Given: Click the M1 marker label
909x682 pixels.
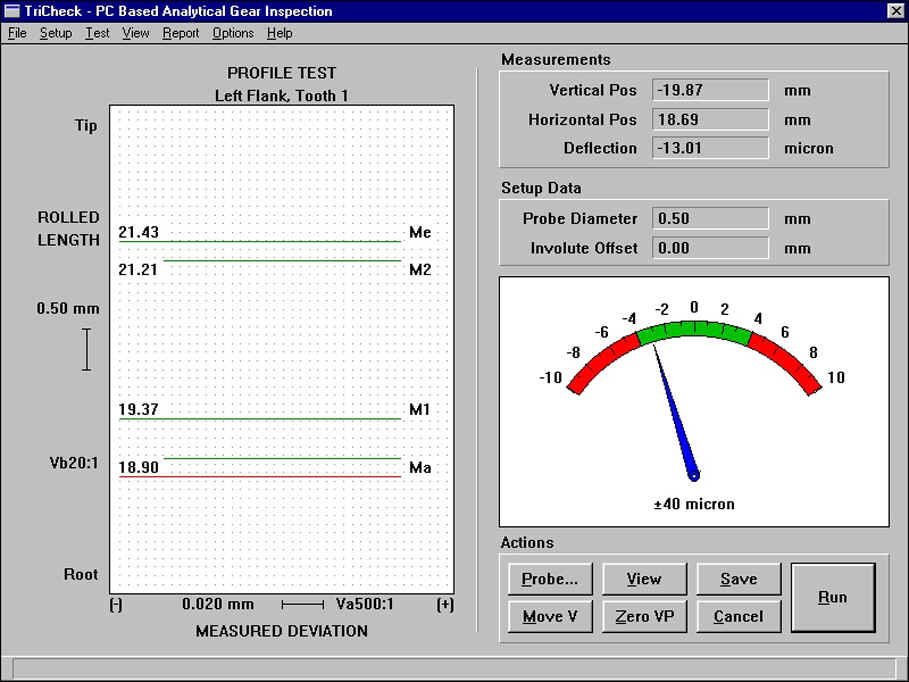Looking at the screenshot, I should pos(420,409).
